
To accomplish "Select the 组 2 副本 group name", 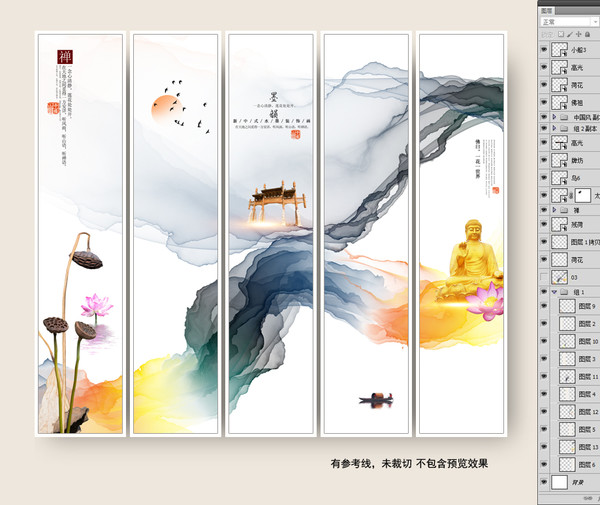I will tap(585, 129).
